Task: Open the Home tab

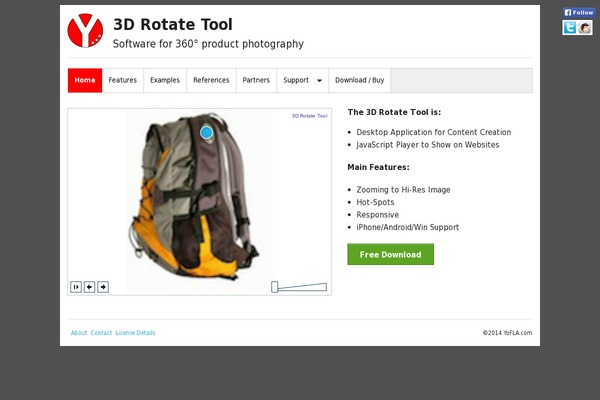Action: (85, 80)
